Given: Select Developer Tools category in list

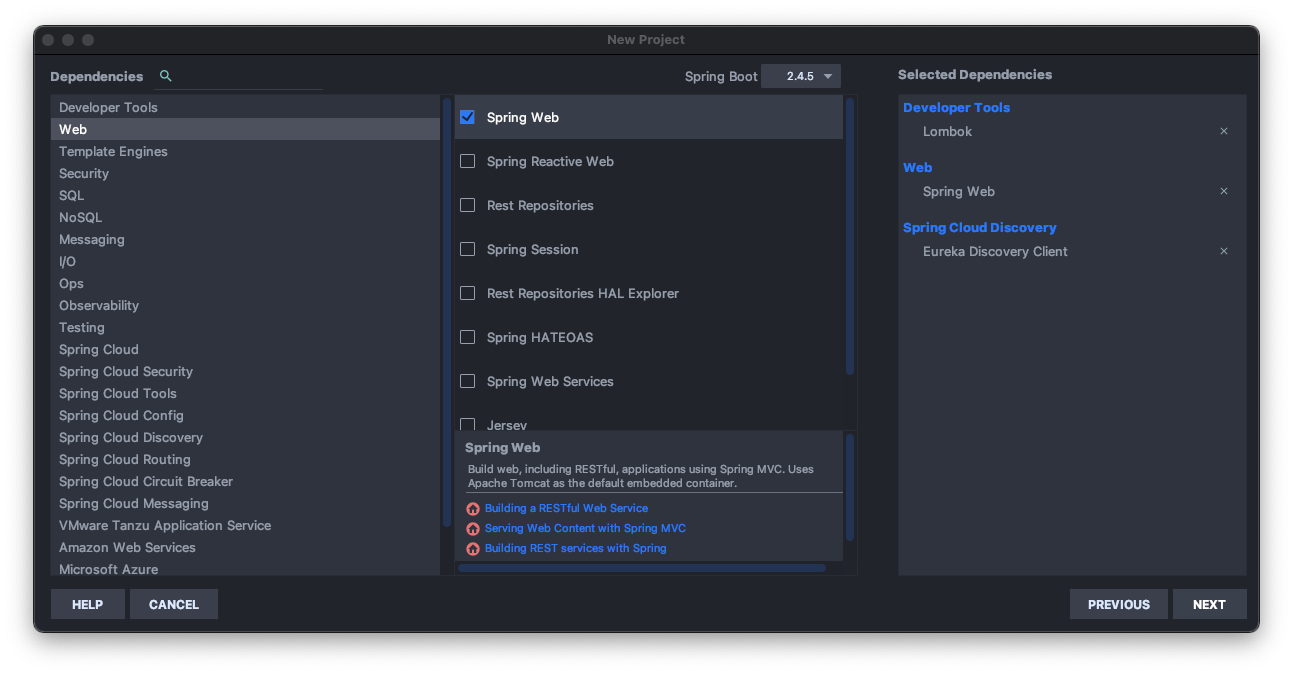Looking at the screenshot, I should coord(245,107).
